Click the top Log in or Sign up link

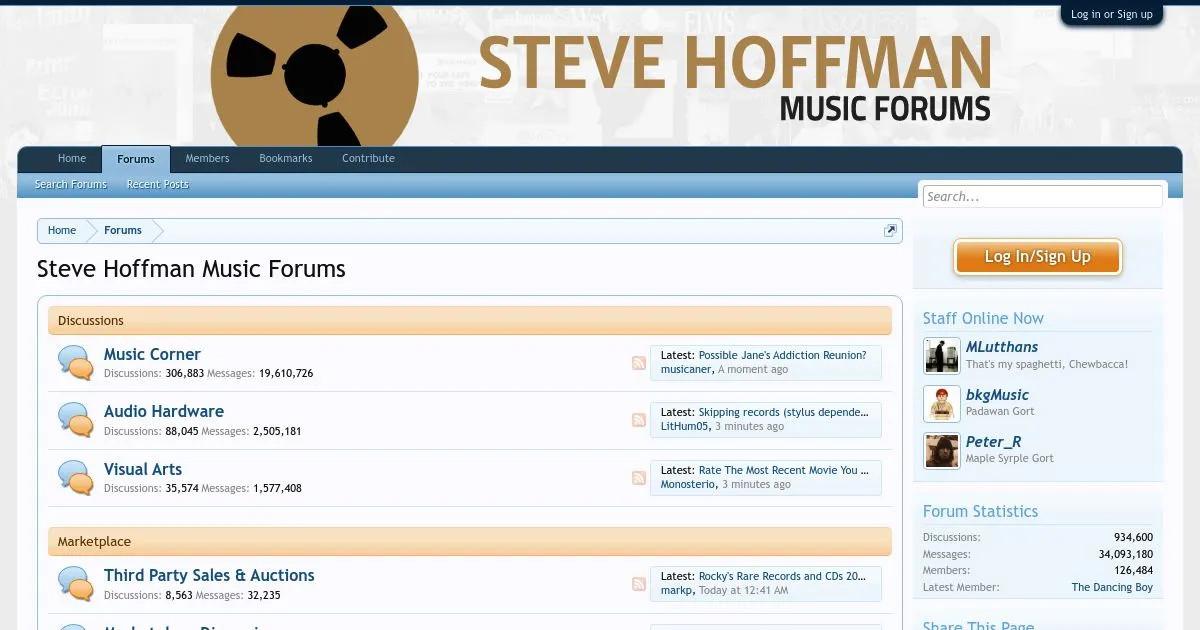(1111, 14)
